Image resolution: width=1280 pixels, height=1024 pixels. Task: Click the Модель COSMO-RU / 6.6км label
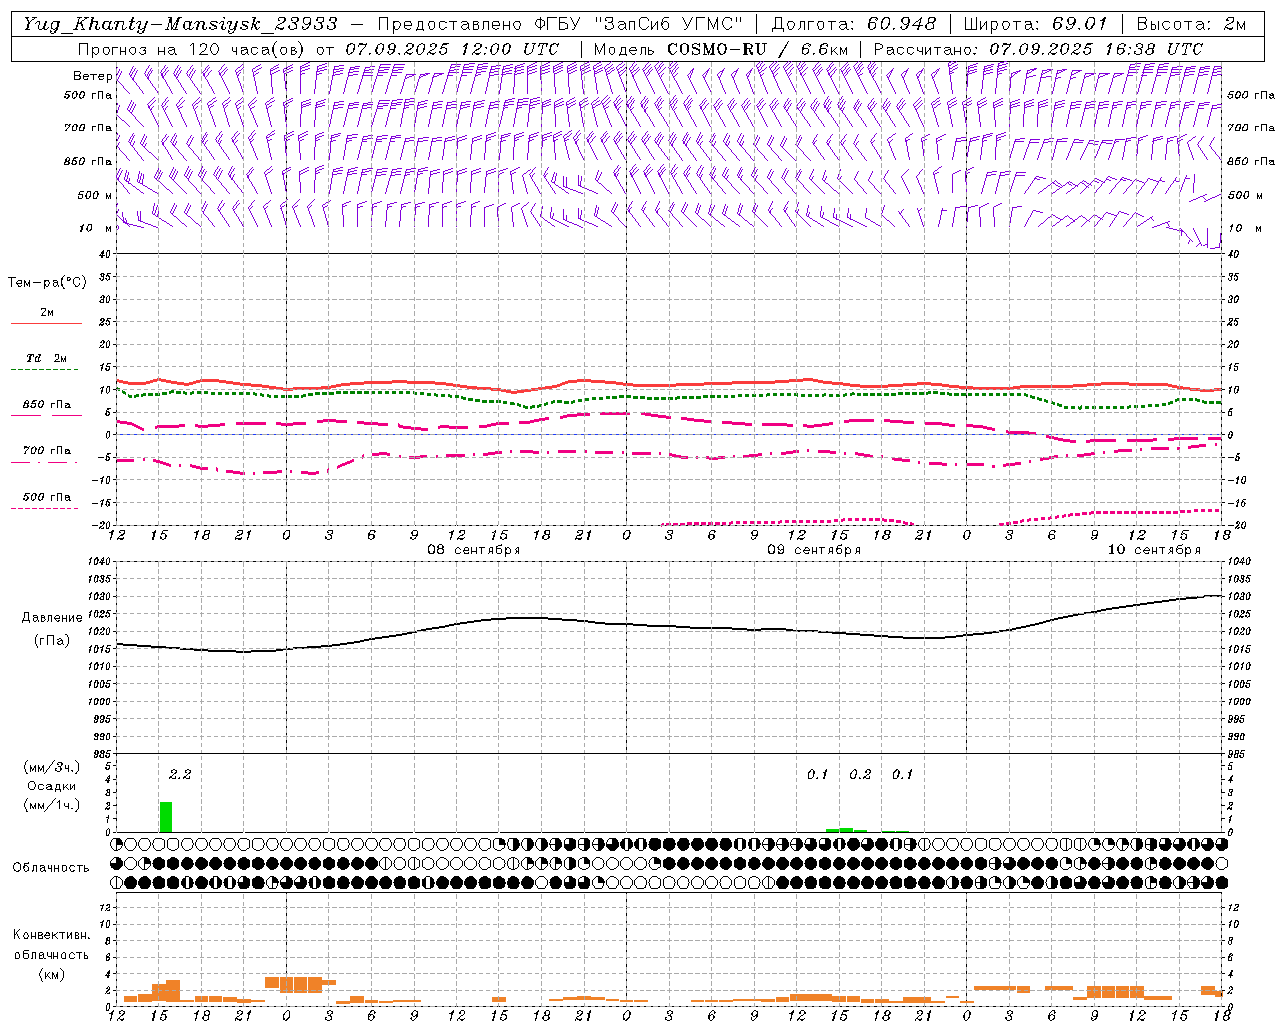(720, 49)
